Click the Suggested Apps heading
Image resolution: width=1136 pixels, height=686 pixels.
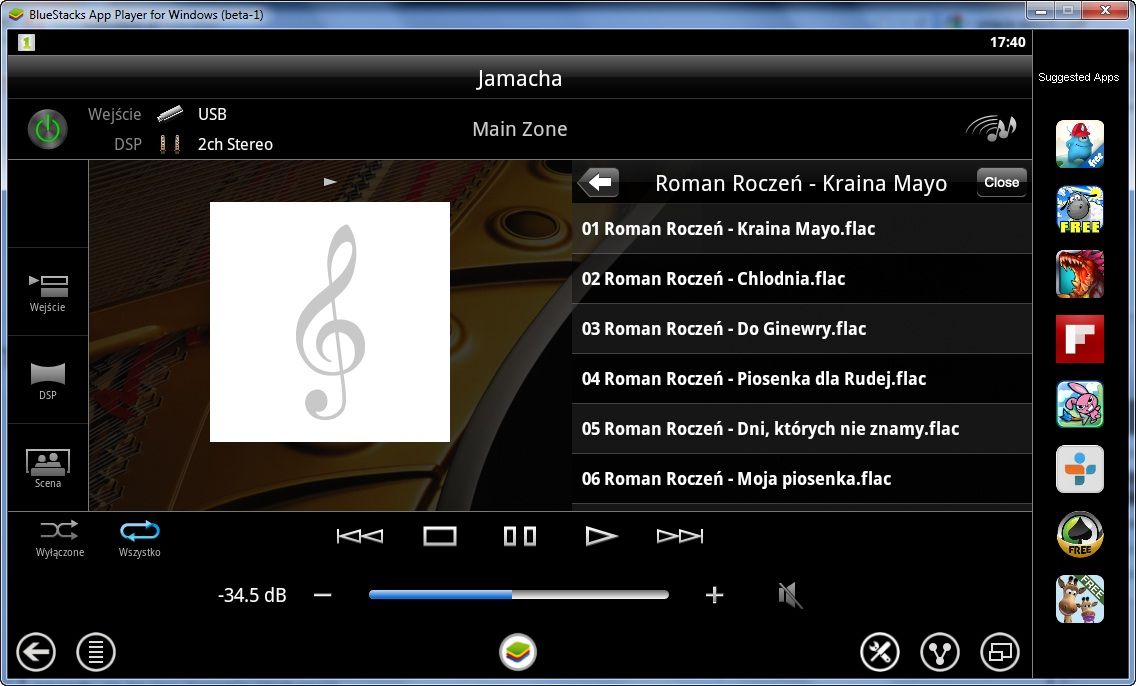1078,77
